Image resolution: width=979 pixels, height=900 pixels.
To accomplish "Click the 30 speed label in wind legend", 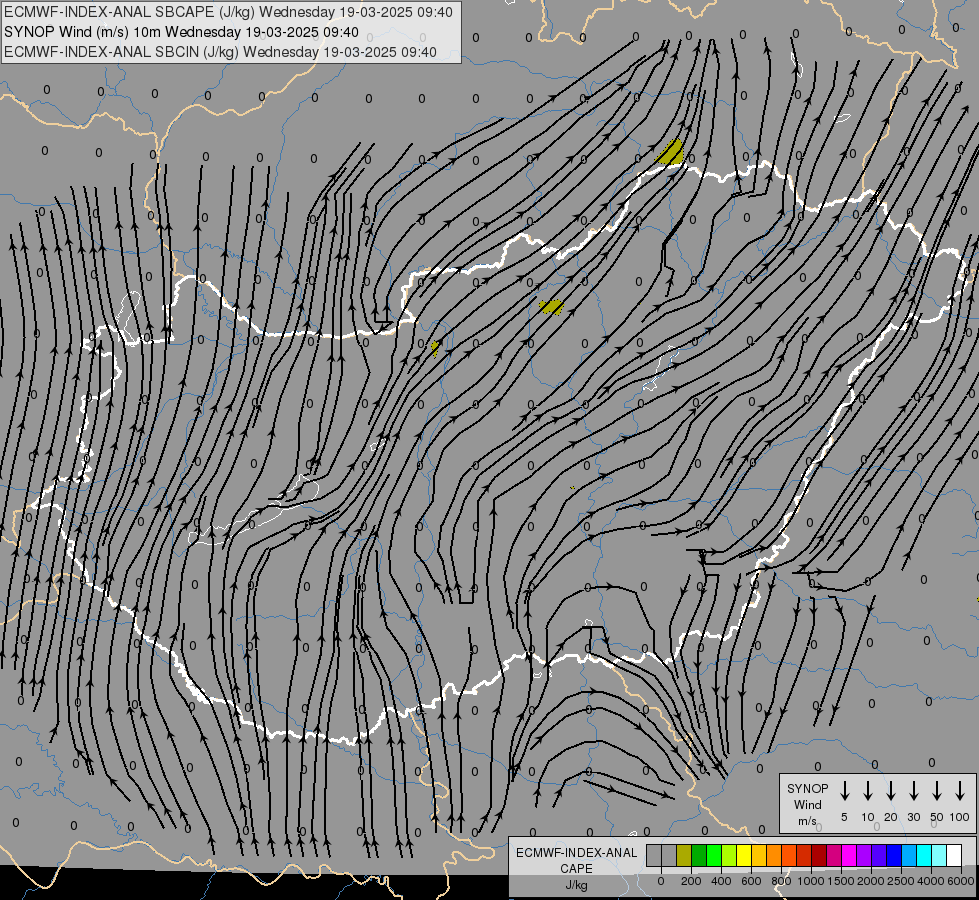I will (x=913, y=817).
